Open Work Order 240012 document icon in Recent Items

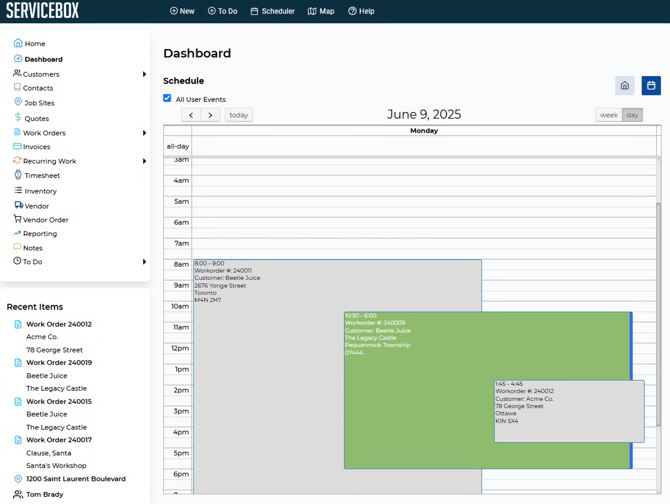pos(18,324)
